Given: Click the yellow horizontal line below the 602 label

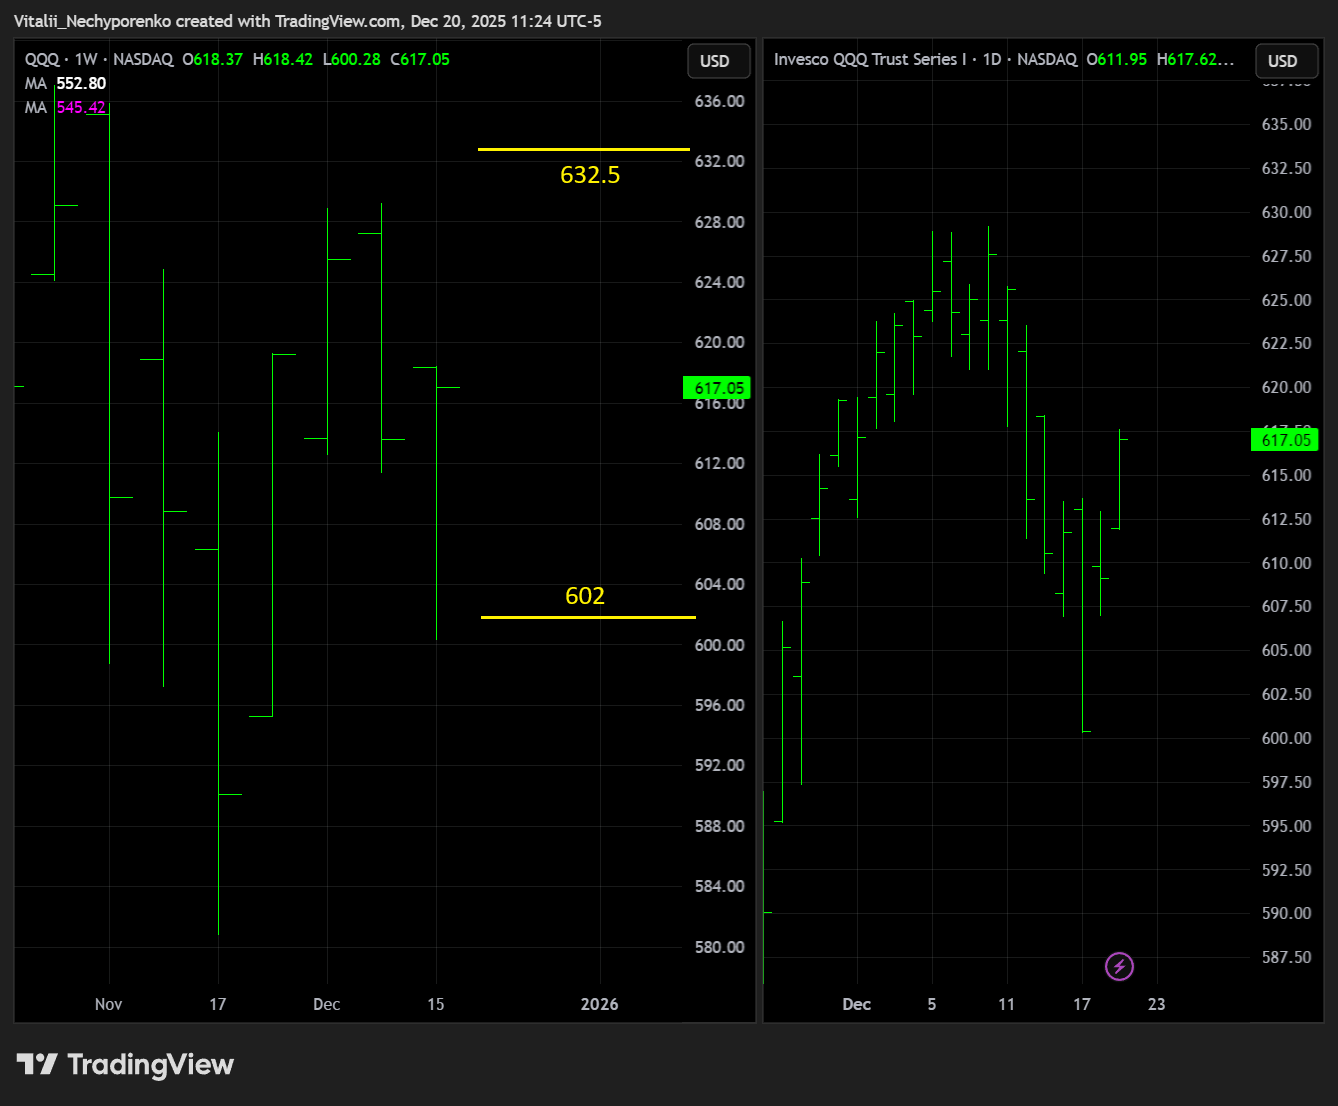Looking at the screenshot, I should [588, 617].
